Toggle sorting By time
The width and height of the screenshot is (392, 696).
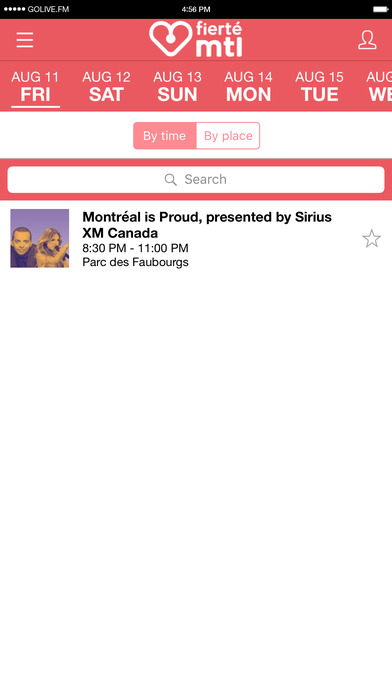coord(165,136)
